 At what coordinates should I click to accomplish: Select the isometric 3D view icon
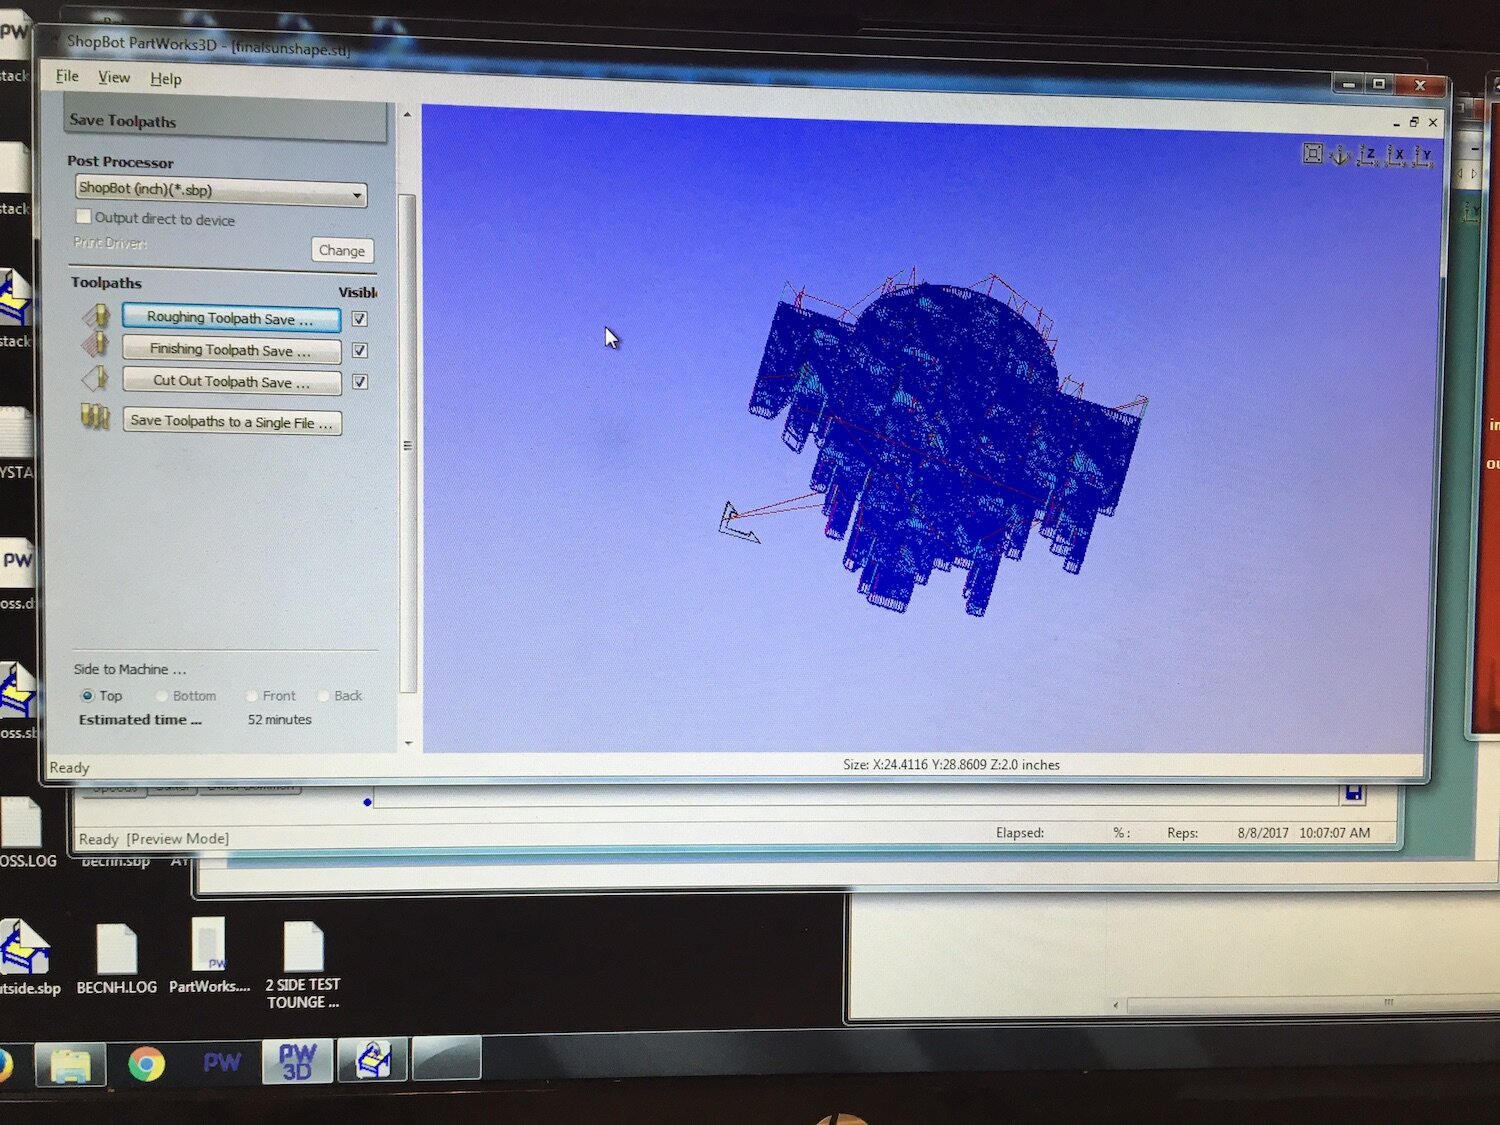[1340, 154]
